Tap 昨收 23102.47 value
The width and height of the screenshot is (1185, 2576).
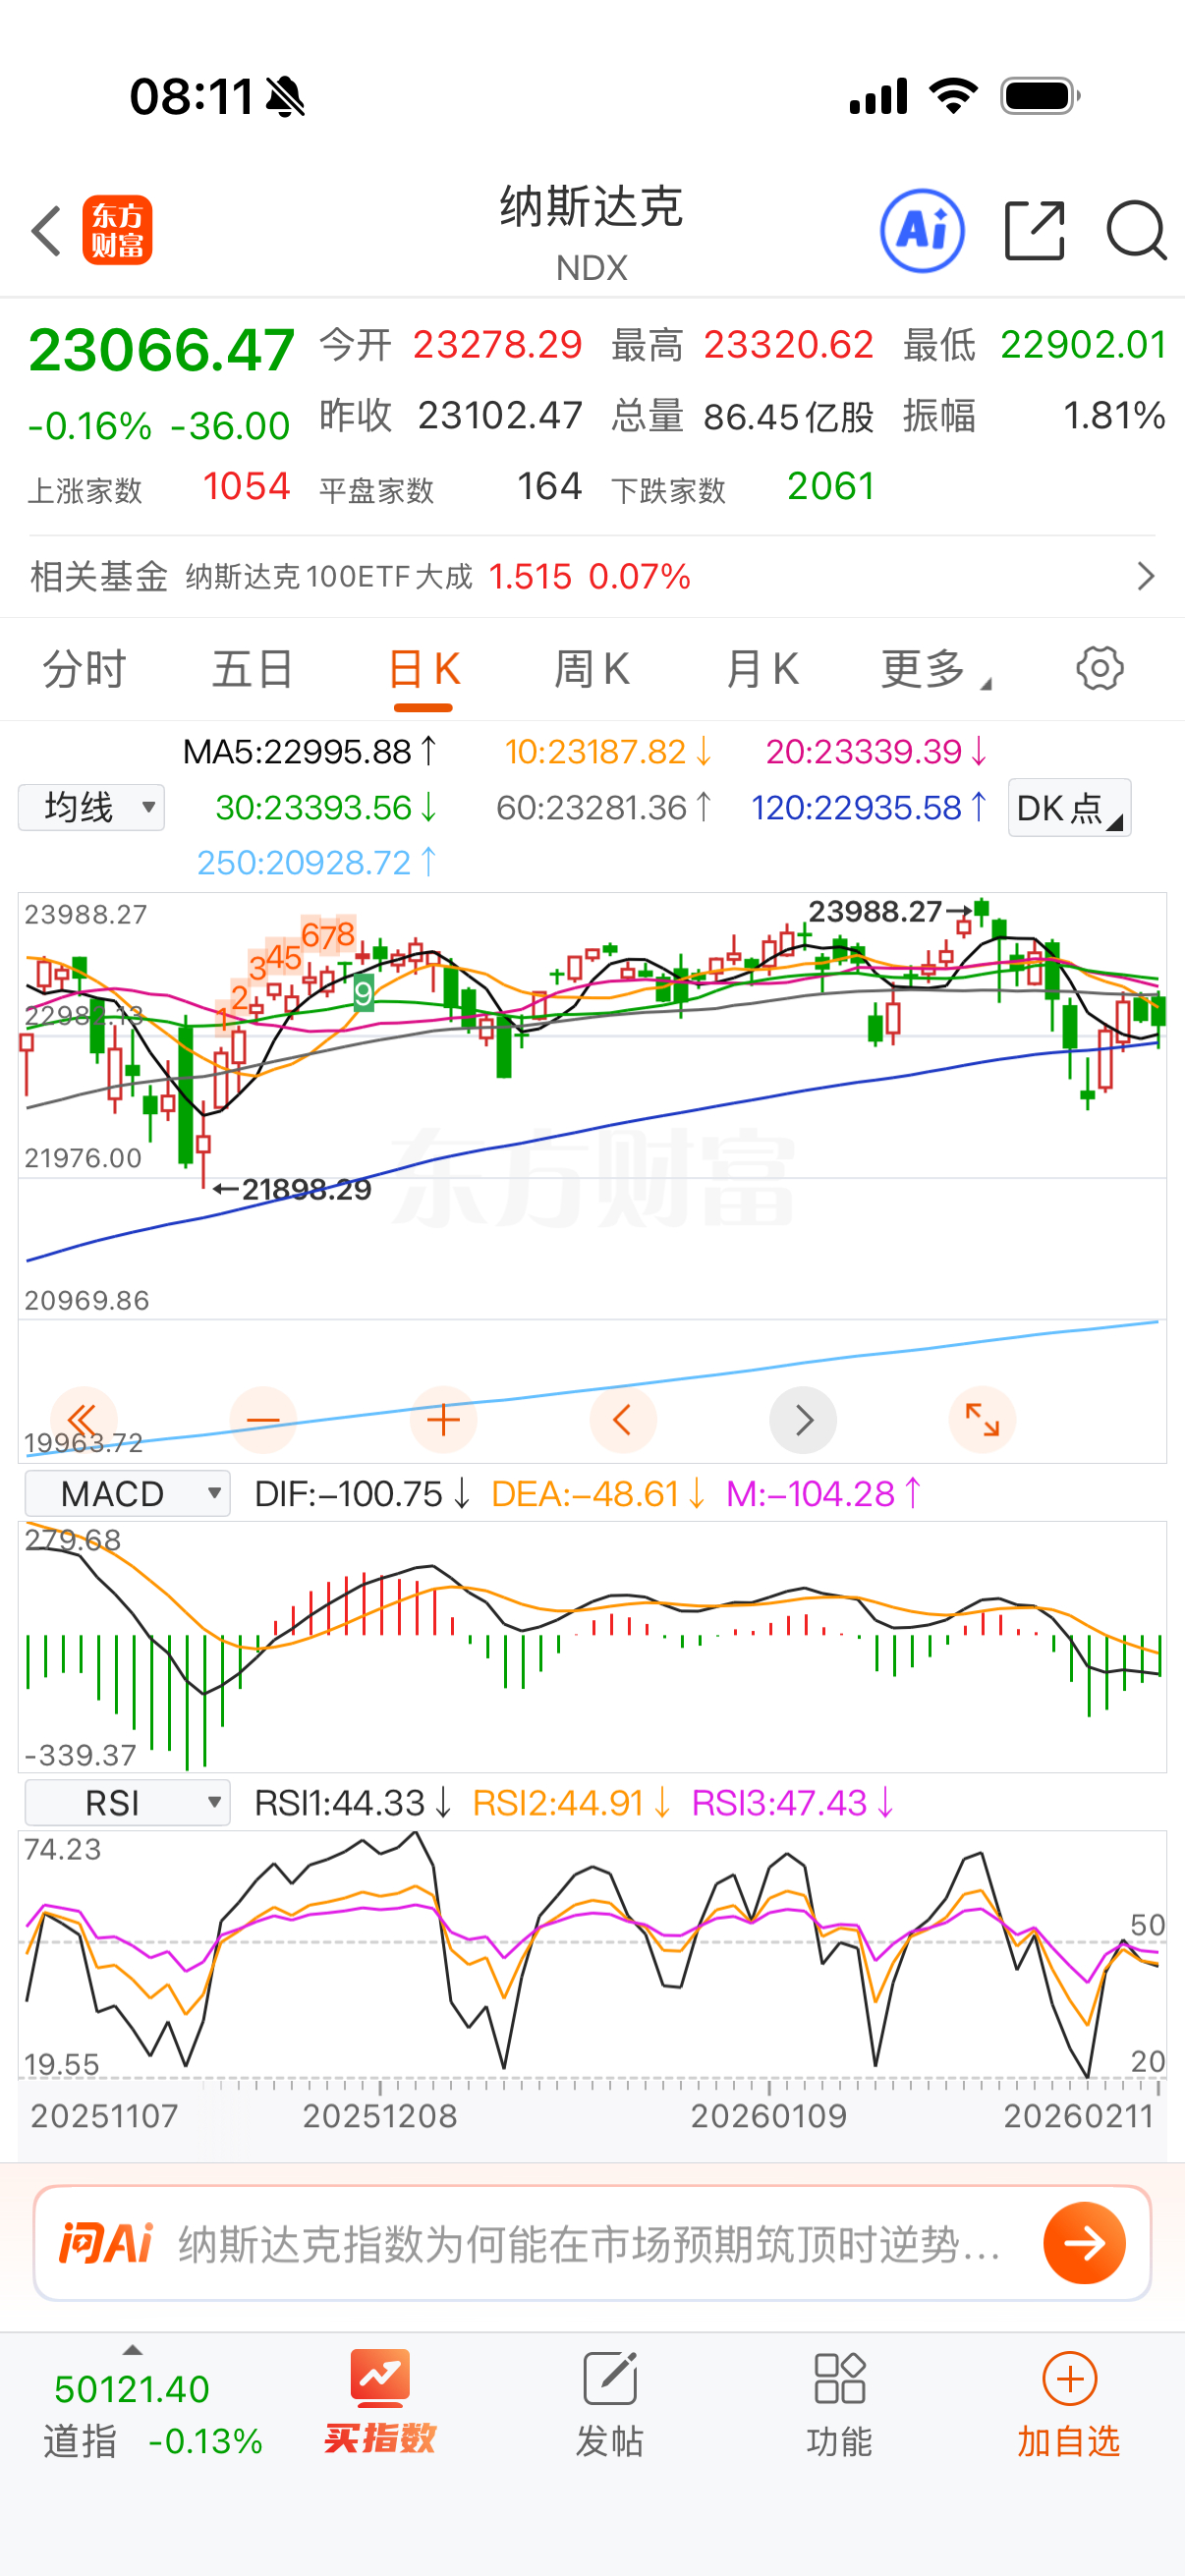pos(500,416)
